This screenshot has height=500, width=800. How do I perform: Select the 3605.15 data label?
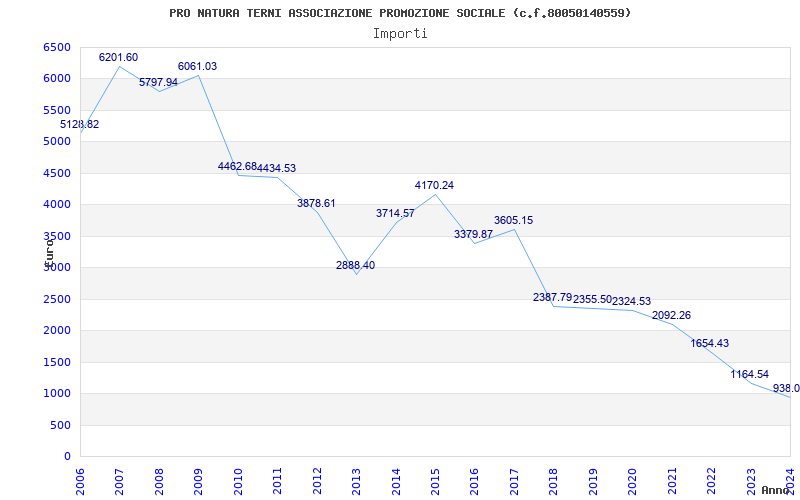tap(513, 221)
